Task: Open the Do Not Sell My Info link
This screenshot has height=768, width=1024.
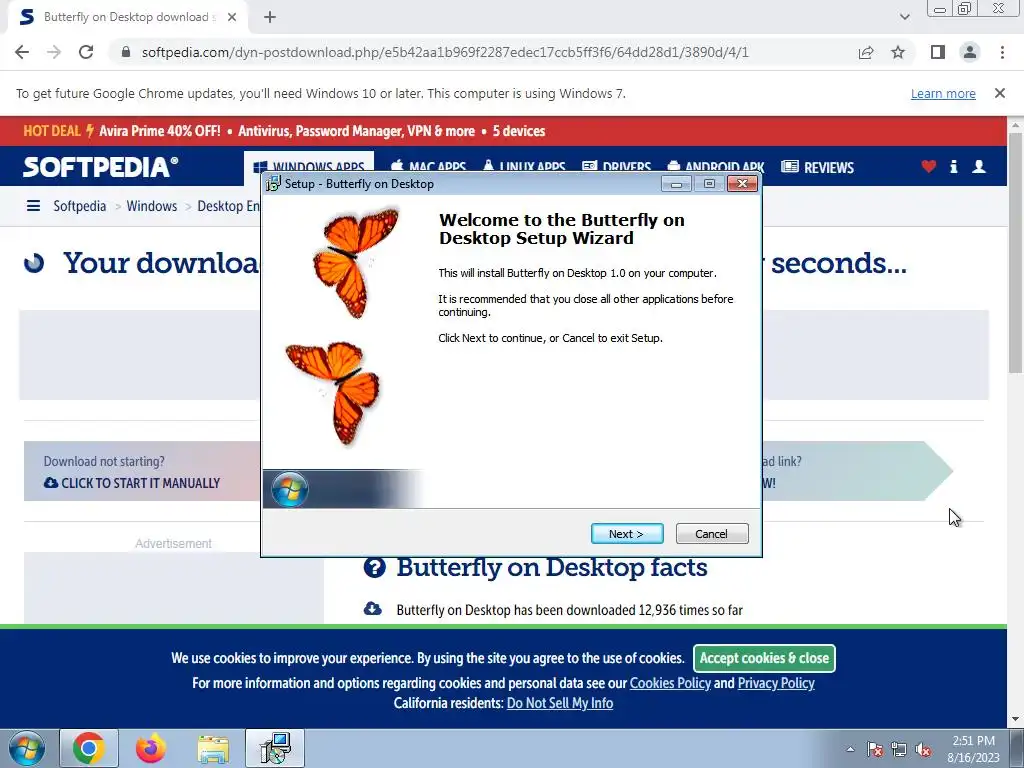Action: [x=560, y=703]
